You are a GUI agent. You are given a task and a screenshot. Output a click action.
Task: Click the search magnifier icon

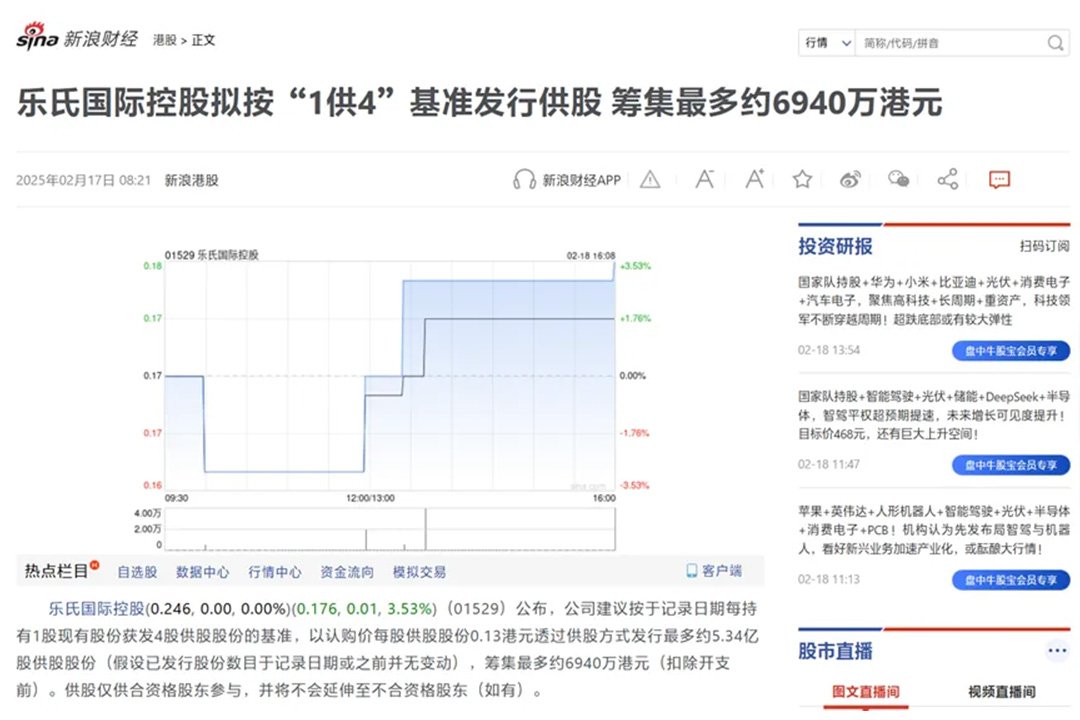(x=1056, y=43)
